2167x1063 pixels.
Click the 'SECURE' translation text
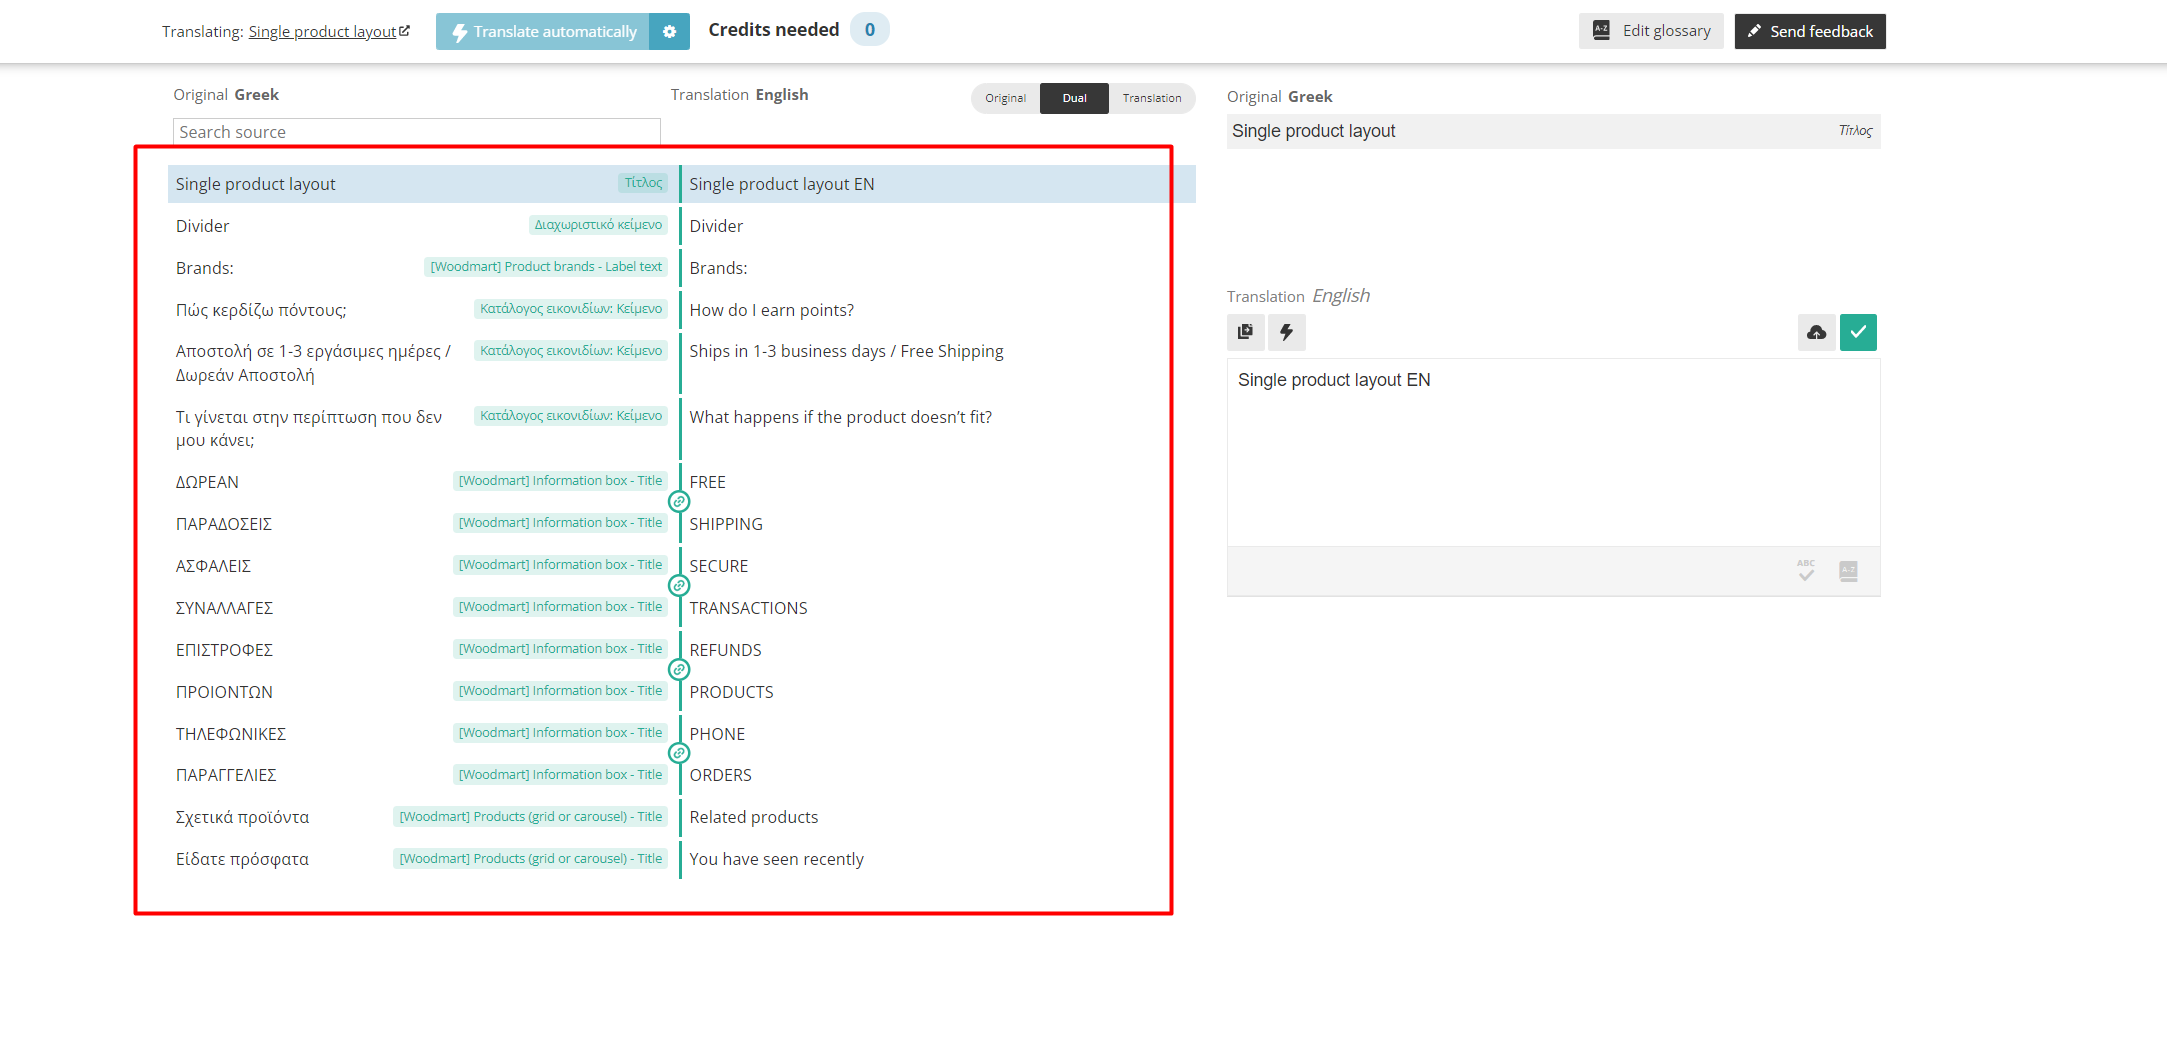[x=719, y=566]
